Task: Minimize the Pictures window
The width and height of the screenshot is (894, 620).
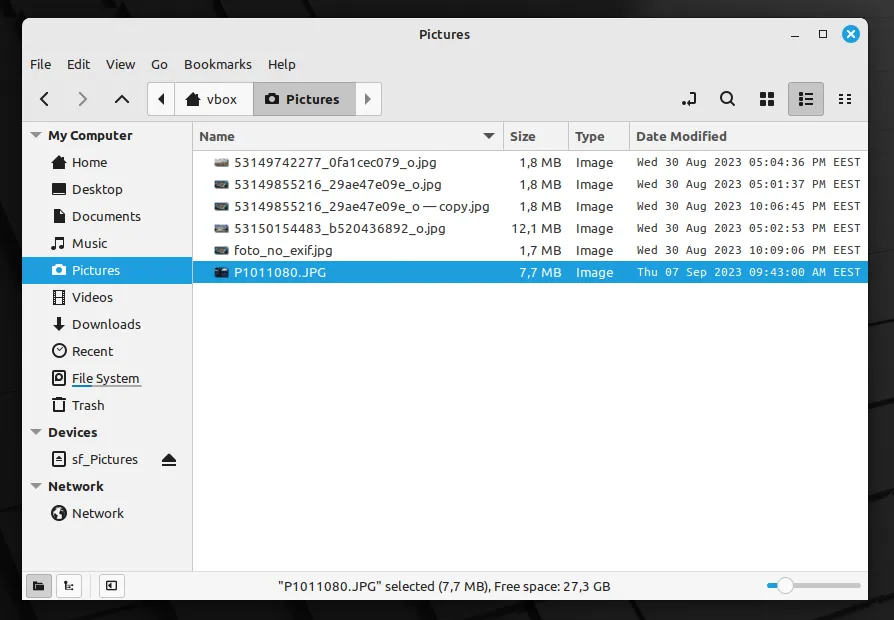Action: point(795,35)
